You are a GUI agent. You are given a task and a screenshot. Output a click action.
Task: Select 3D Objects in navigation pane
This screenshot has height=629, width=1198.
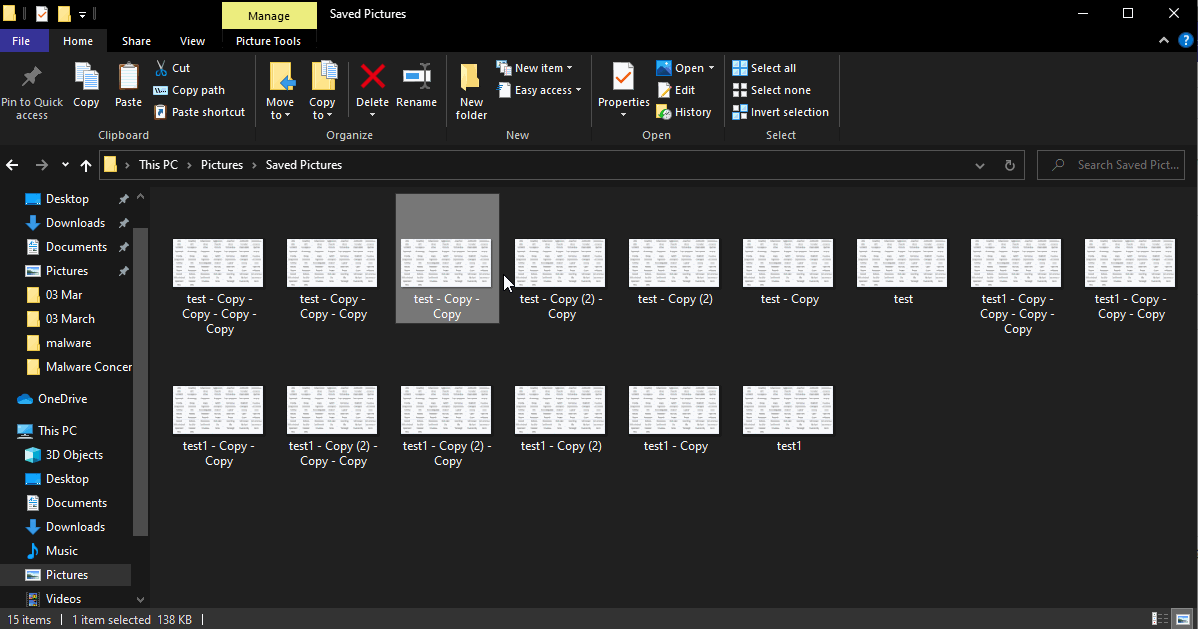pyautogui.click(x=74, y=455)
